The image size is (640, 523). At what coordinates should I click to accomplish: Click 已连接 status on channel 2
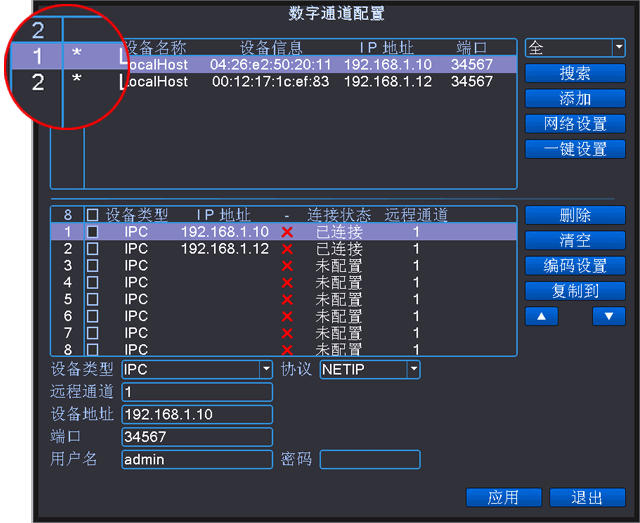pyautogui.click(x=339, y=249)
